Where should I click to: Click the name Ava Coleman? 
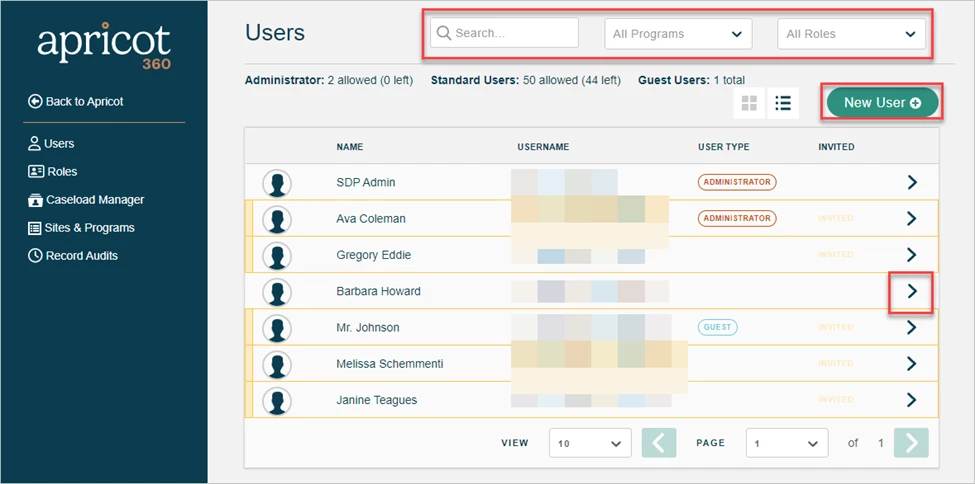click(371, 218)
